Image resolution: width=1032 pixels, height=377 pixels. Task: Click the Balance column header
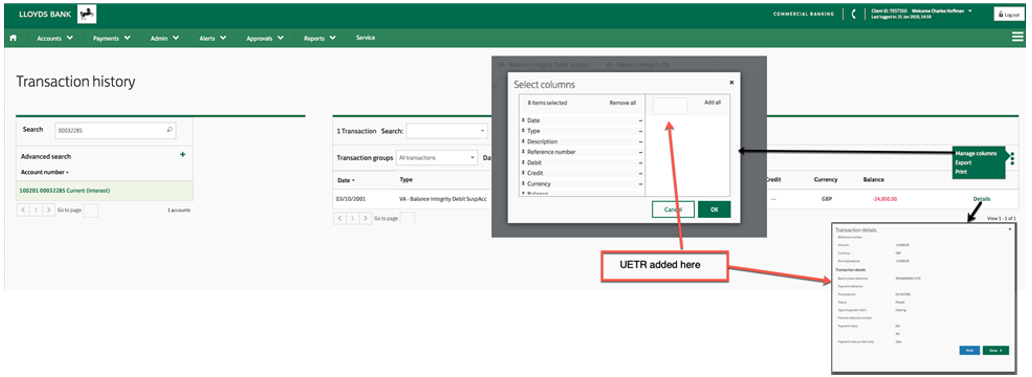[873, 180]
